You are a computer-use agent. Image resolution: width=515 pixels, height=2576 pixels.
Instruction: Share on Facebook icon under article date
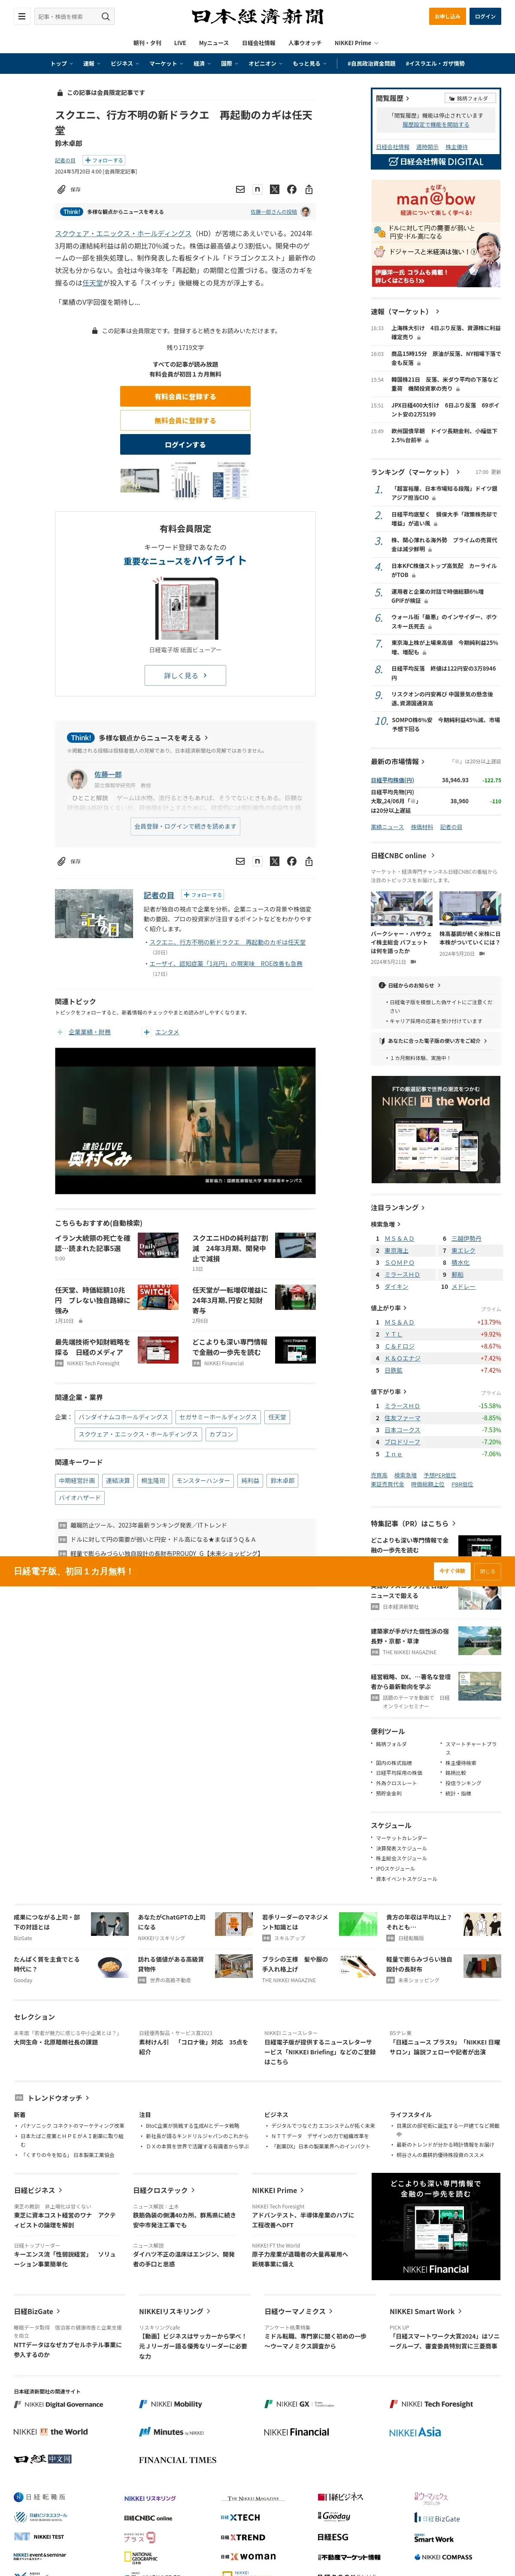(x=291, y=189)
